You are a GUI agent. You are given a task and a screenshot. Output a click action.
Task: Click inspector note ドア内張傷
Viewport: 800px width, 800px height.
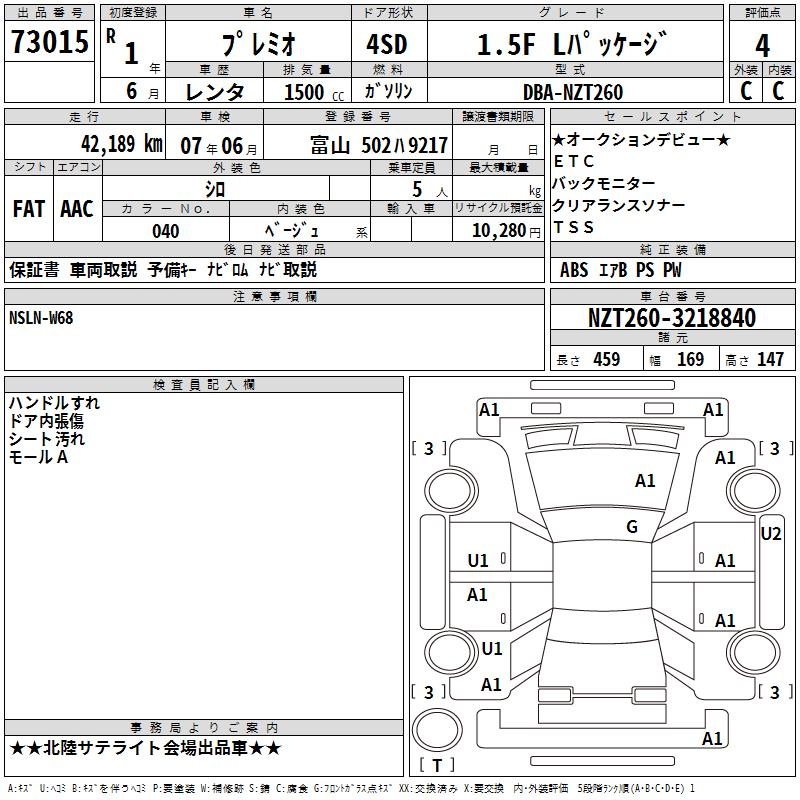point(46,421)
